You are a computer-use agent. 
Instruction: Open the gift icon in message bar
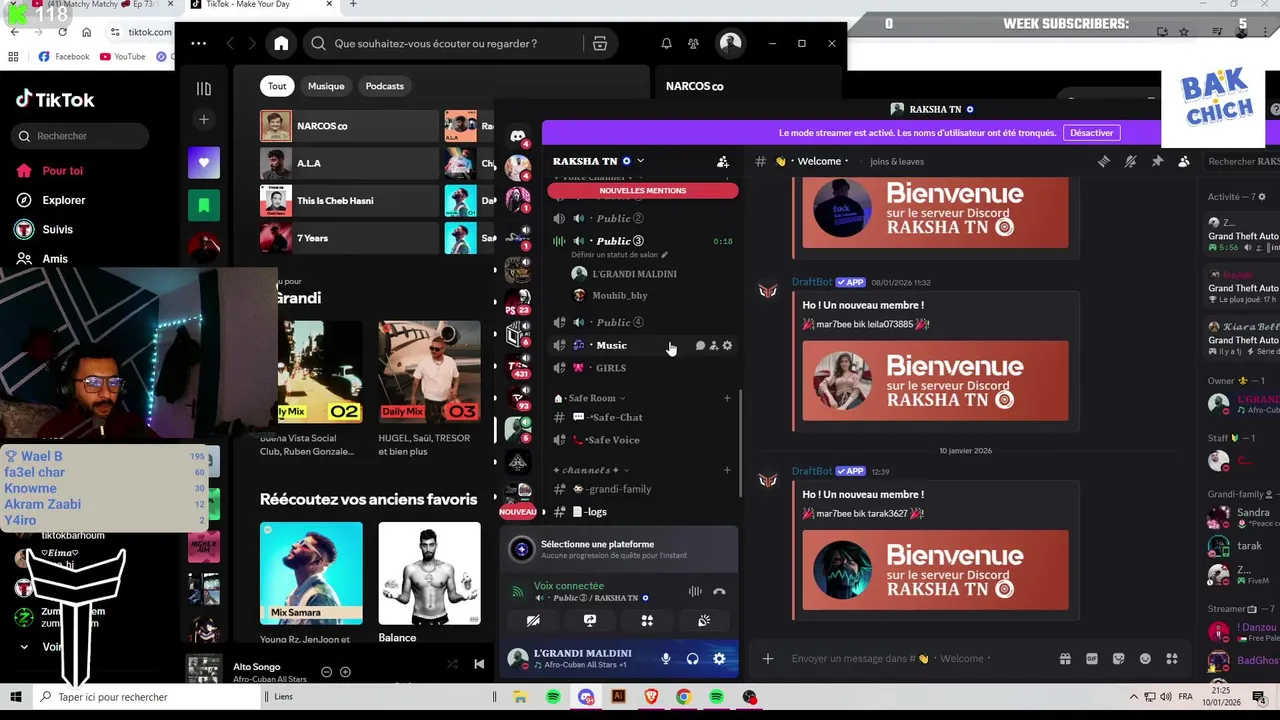(x=1065, y=659)
